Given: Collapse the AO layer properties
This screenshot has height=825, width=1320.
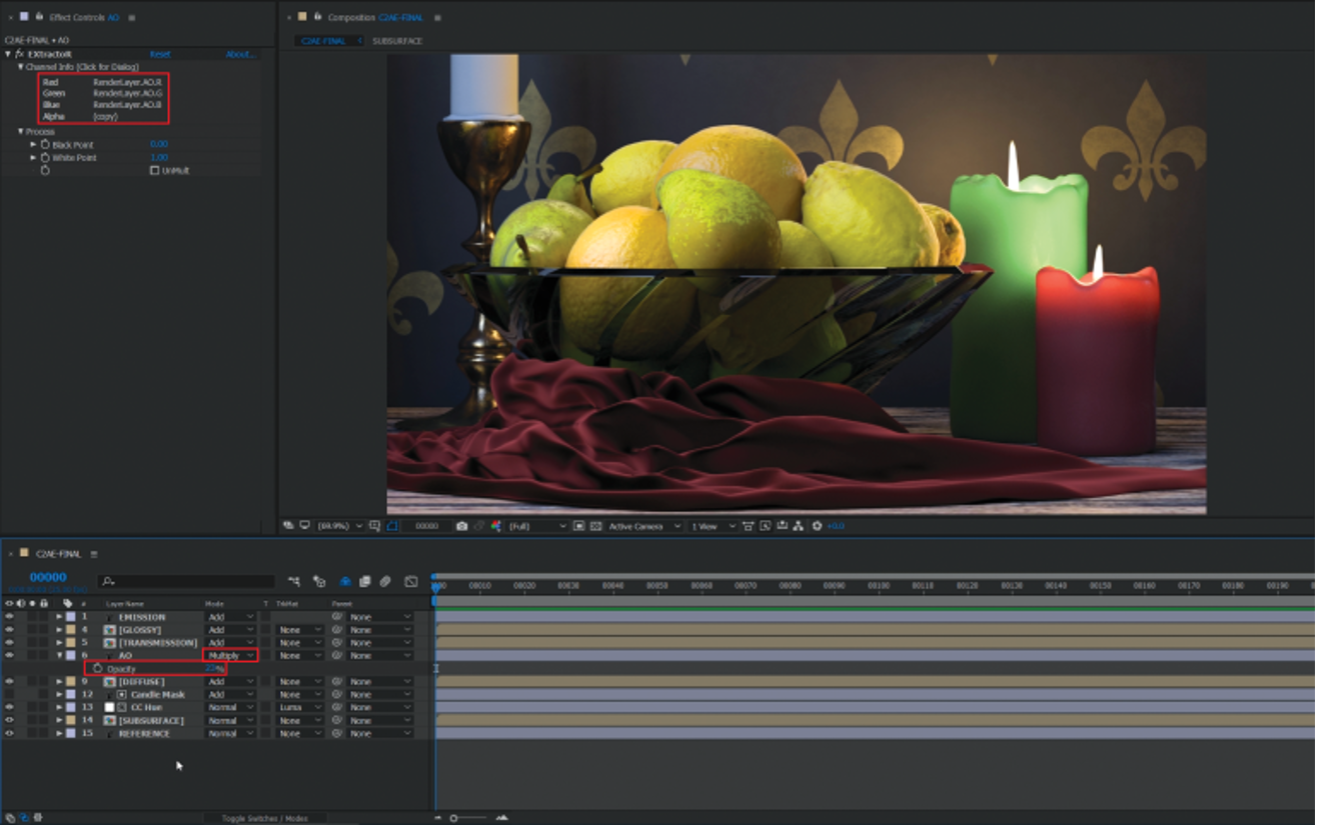Looking at the screenshot, I should pyautogui.click(x=59, y=655).
